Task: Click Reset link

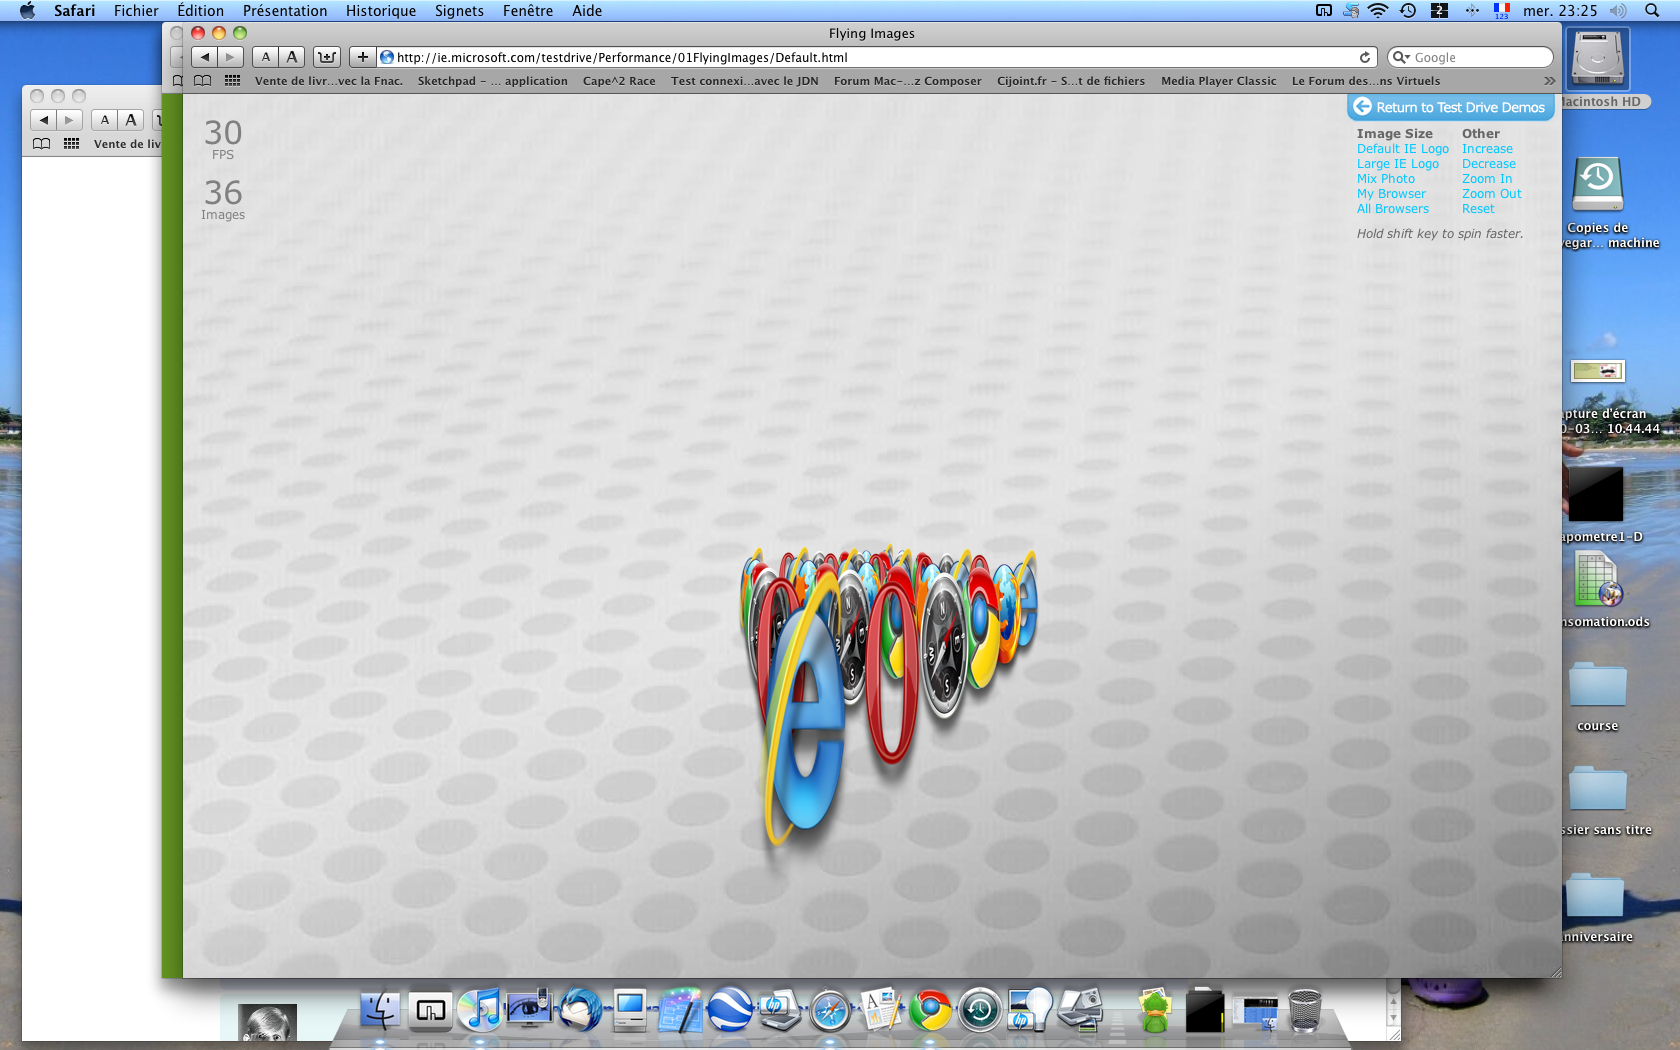Action: click(x=1478, y=209)
